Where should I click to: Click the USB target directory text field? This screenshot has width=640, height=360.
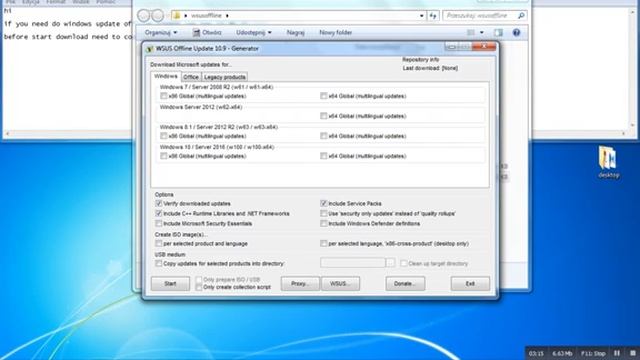point(353,263)
